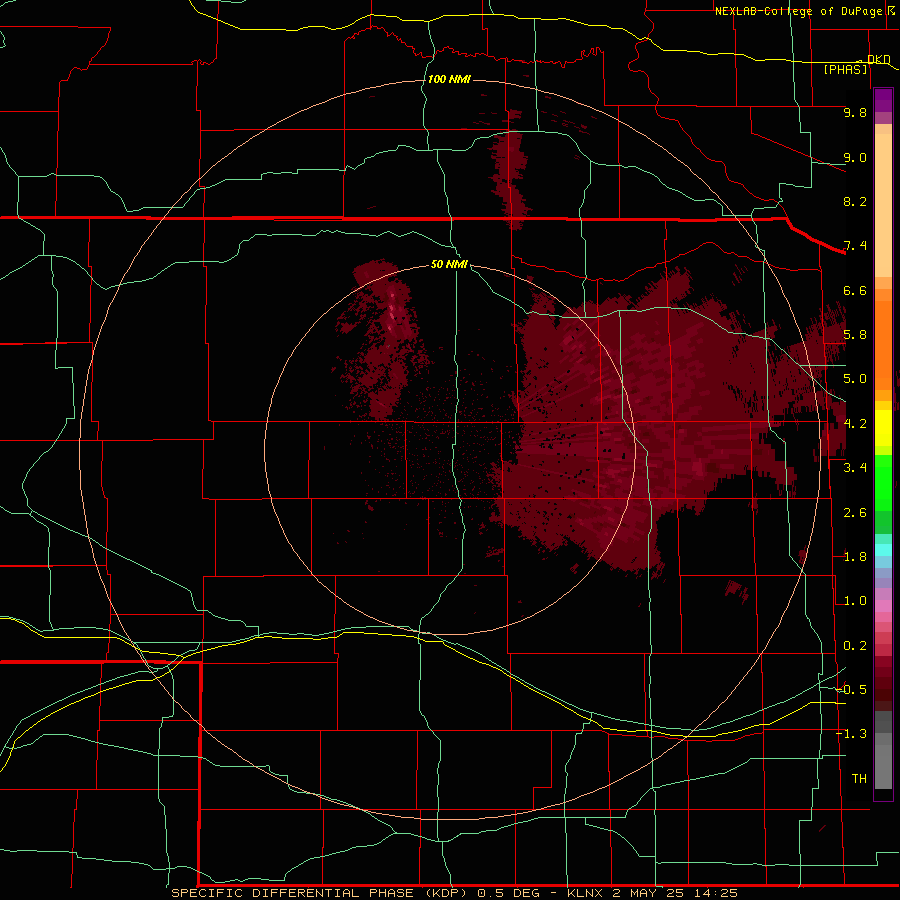Click the NEXLAB-College of DuPage credit text
The height and width of the screenshot is (900, 900).
coord(798,11)
